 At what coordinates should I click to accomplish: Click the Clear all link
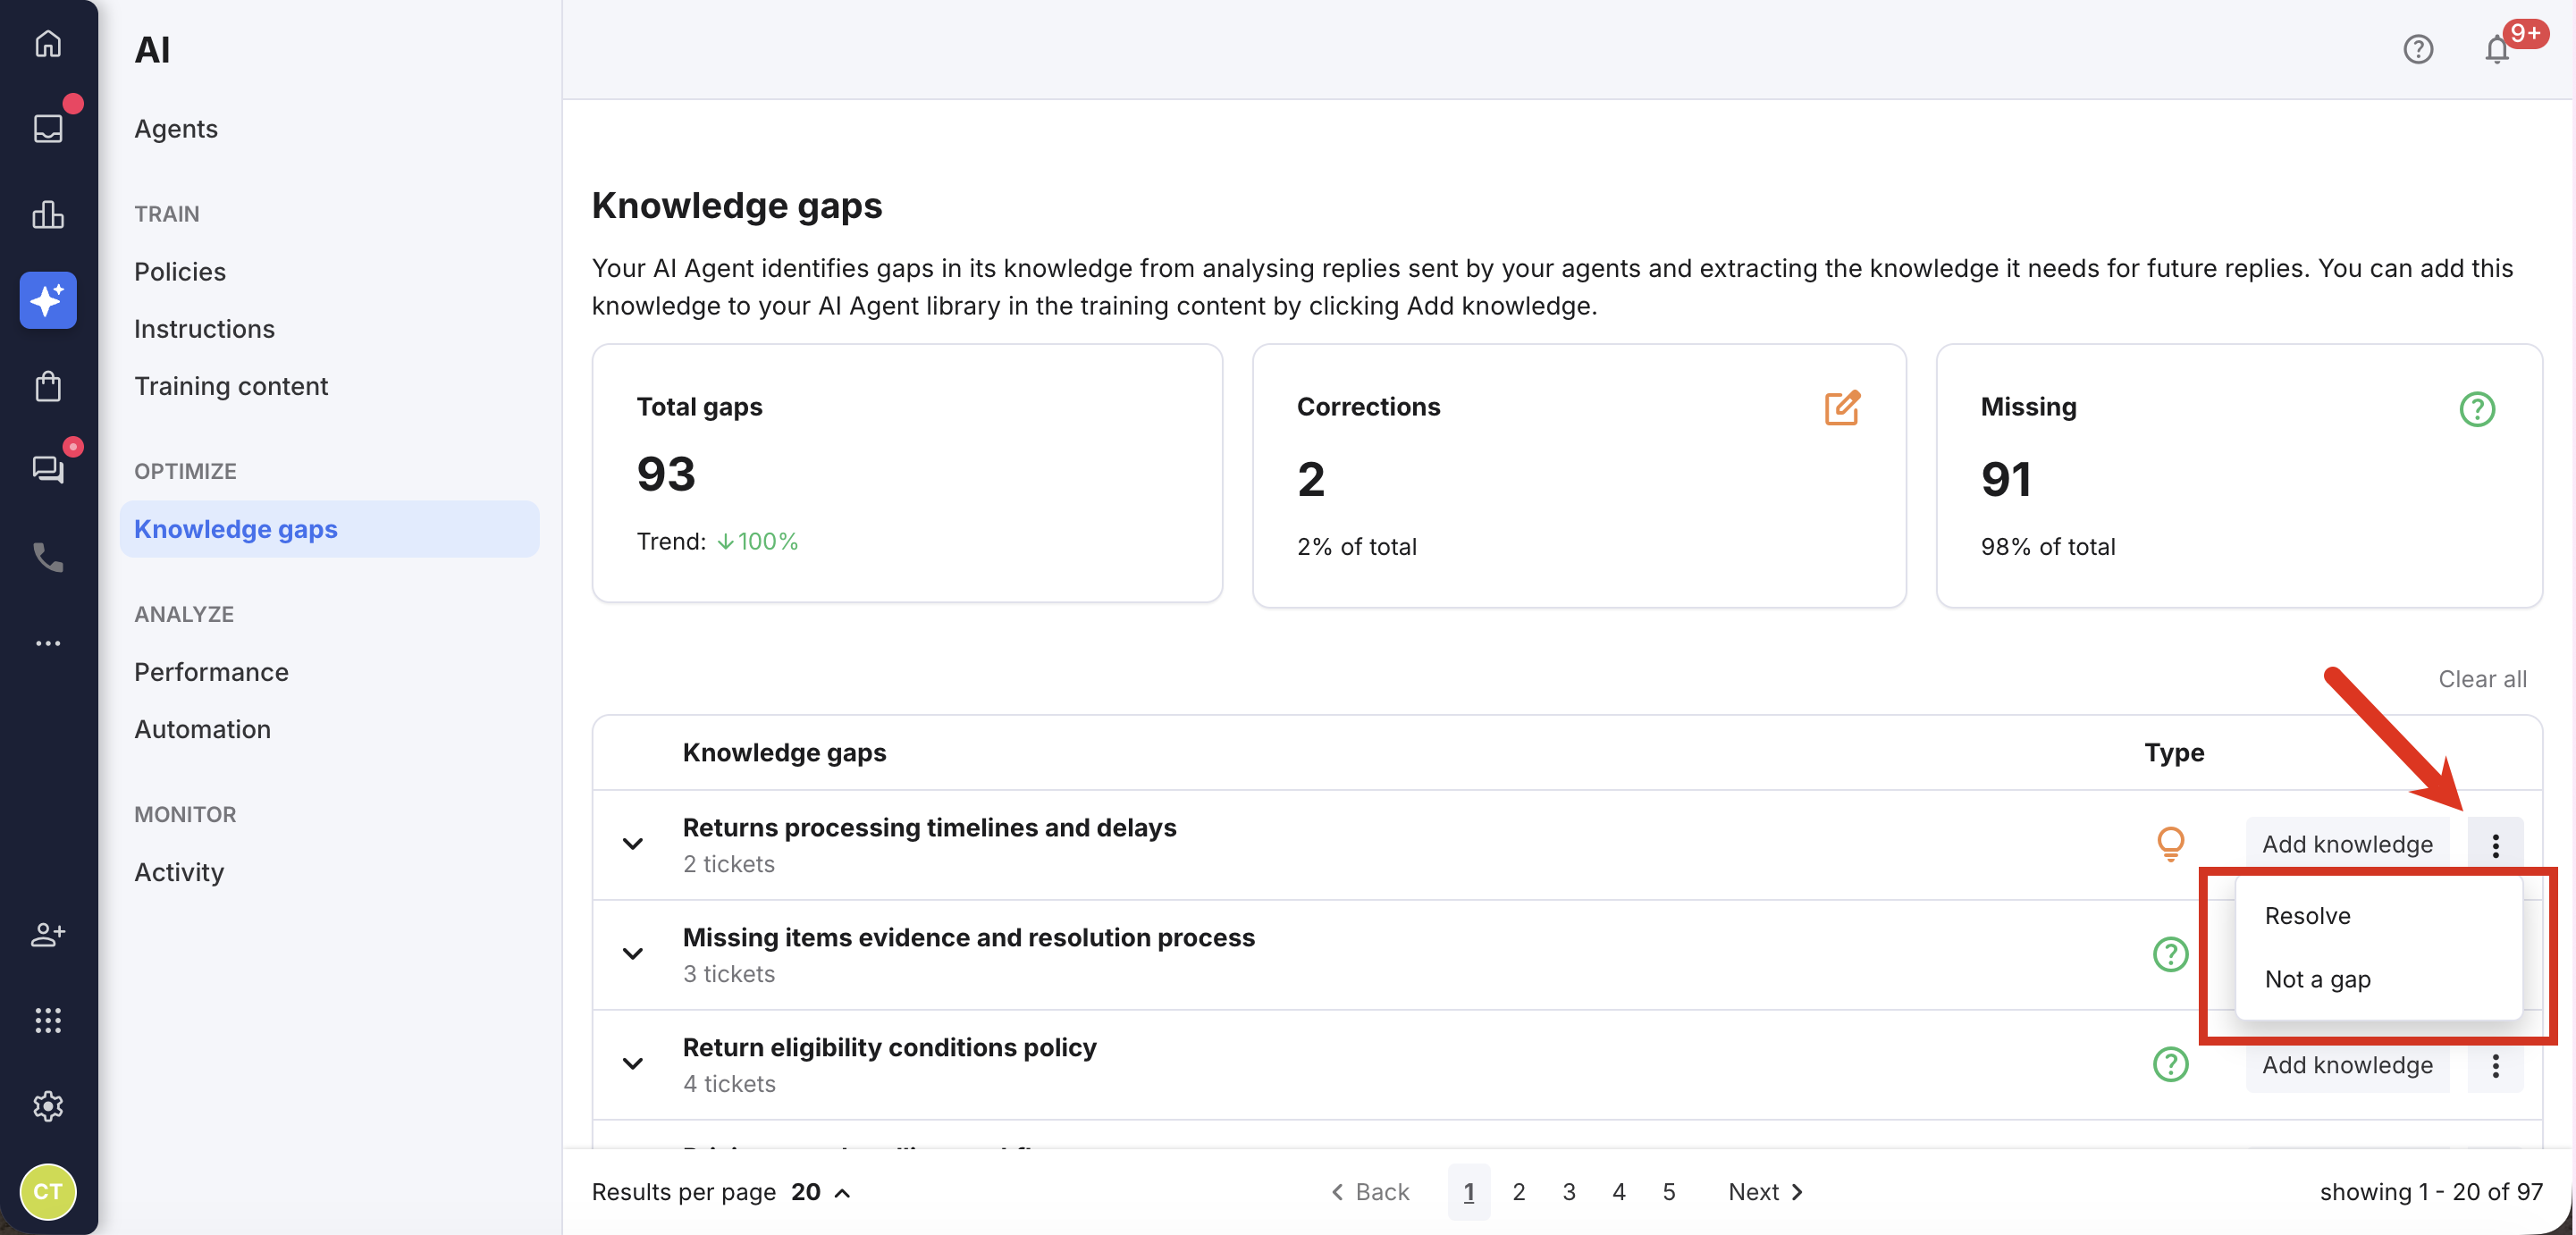click(x=2481, y=679)
